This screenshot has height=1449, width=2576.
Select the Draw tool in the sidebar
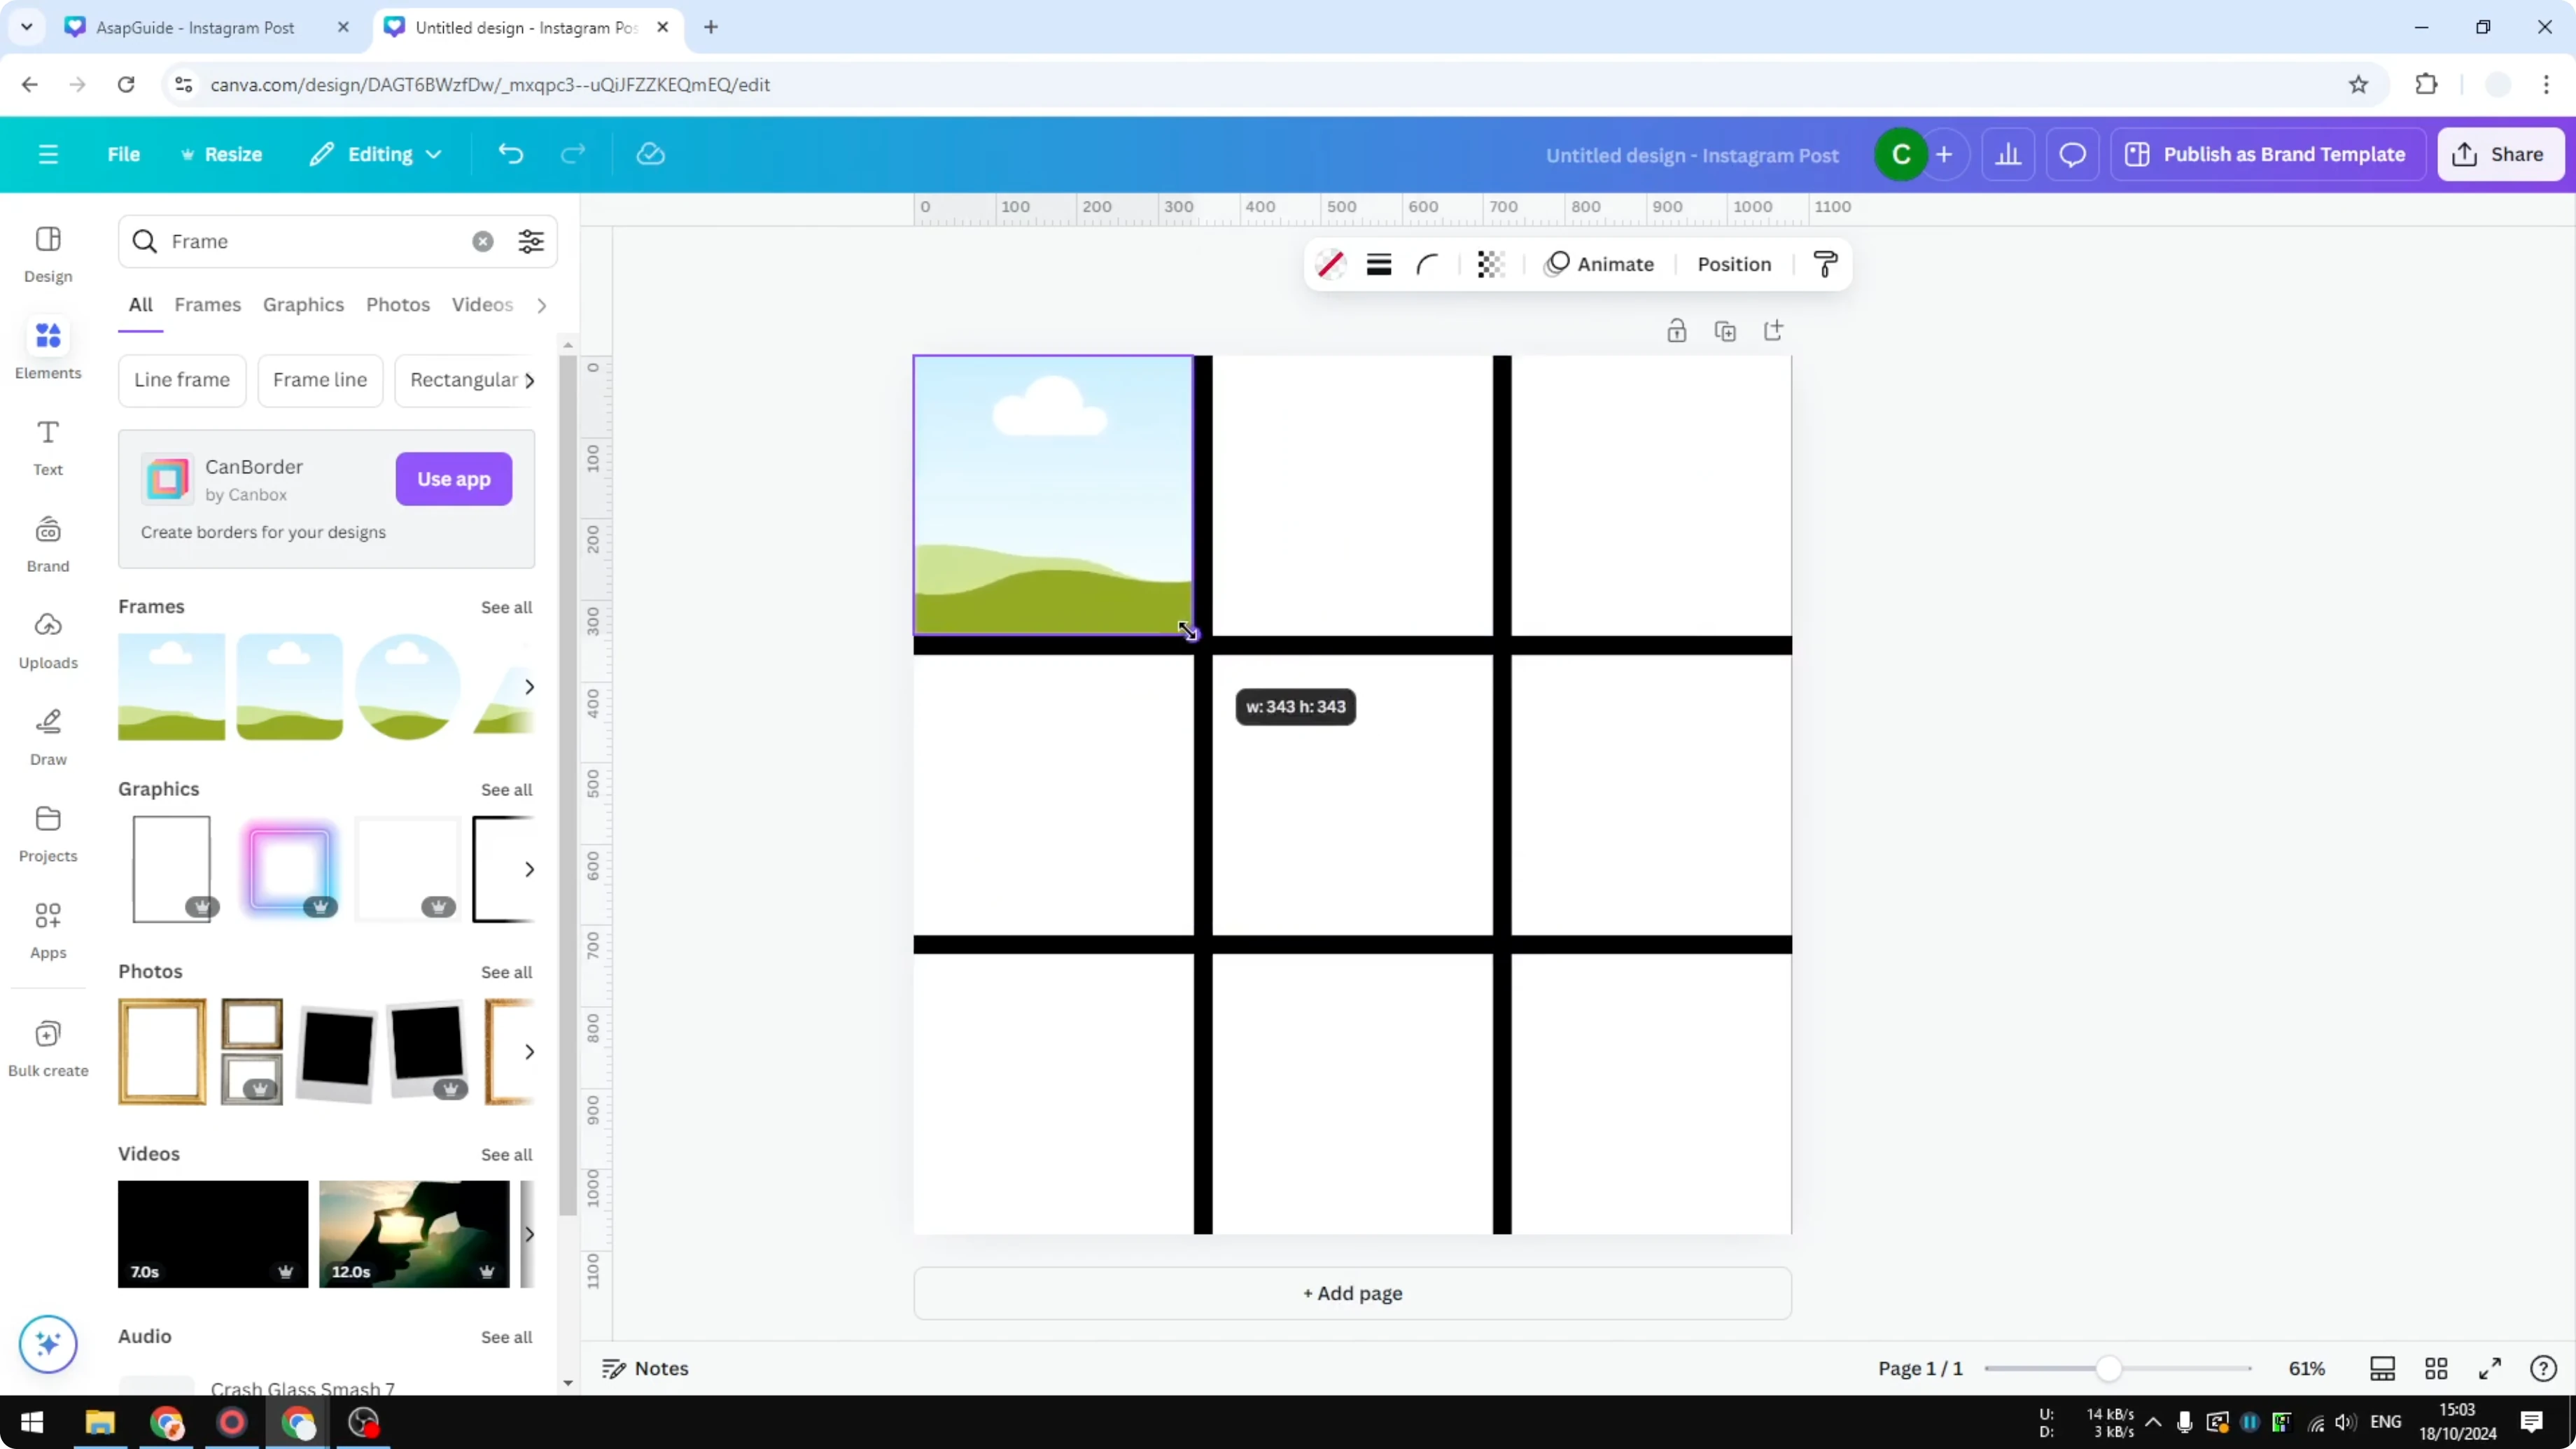47,735
